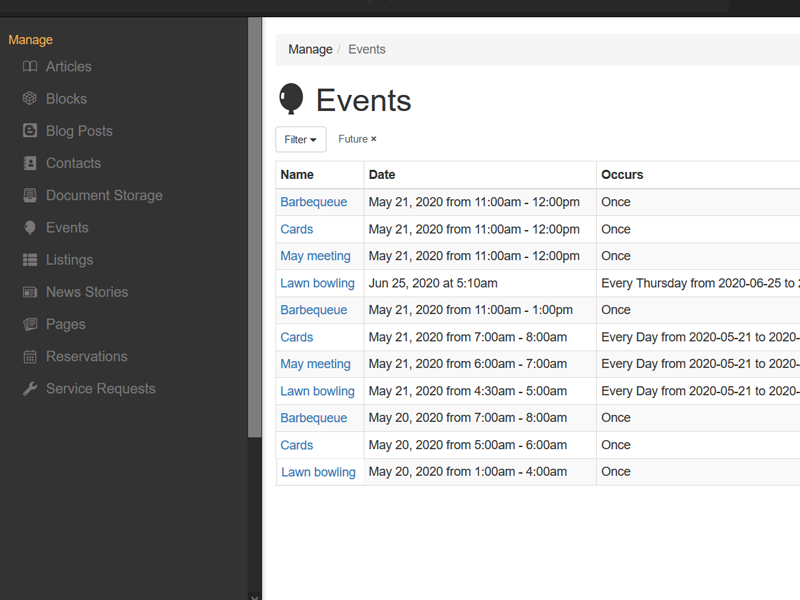Open Articles in the Manage menu
This screenshot has height=600, width=800.
click(x=69, y=66)
